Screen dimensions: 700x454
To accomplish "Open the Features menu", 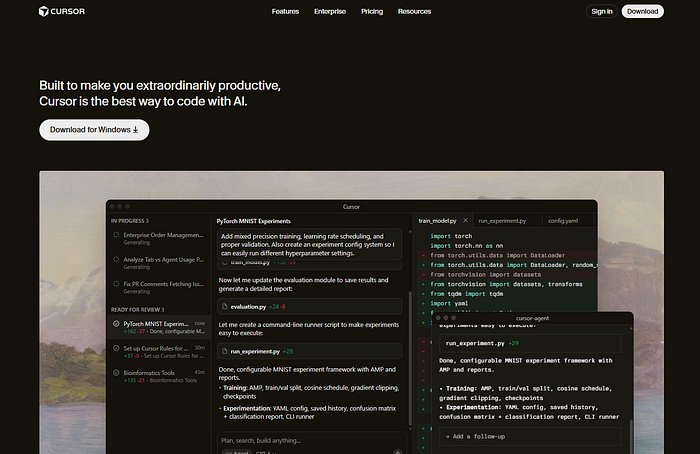I will [x=285, y=12].
